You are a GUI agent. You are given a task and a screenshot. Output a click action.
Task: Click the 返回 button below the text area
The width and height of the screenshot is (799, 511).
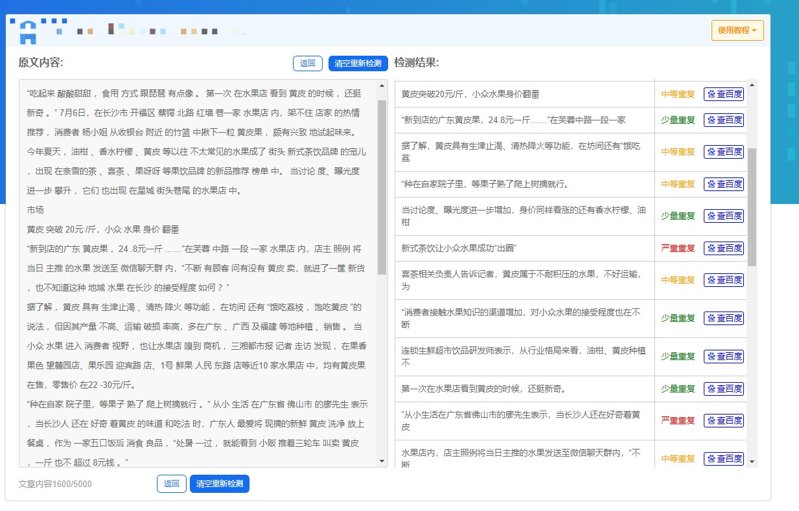coord(171,484)
